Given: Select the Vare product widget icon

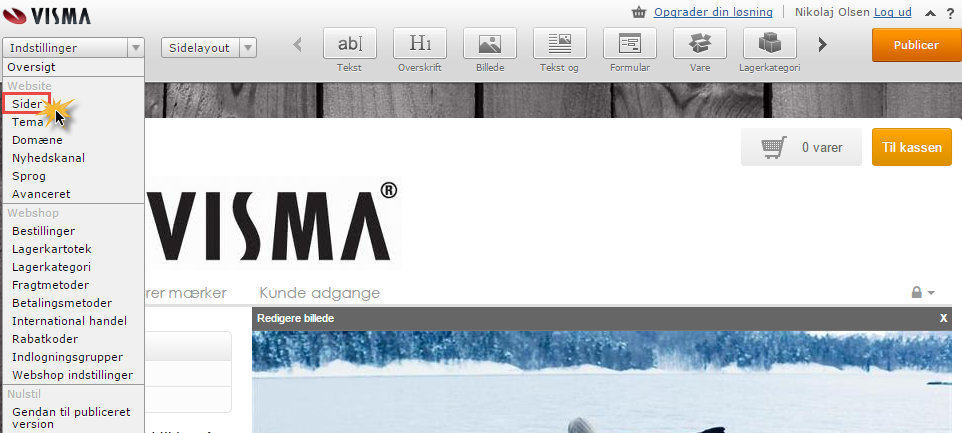Looking at the screenshot, I should click(x=699, y=43).
